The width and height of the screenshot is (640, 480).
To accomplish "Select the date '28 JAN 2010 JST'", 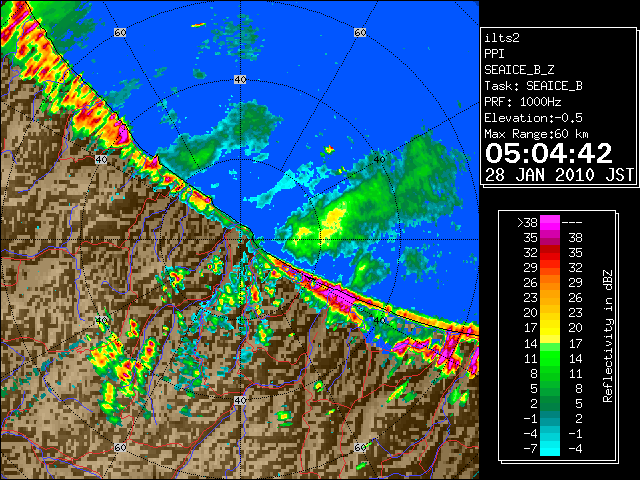I will click(560, 175).
